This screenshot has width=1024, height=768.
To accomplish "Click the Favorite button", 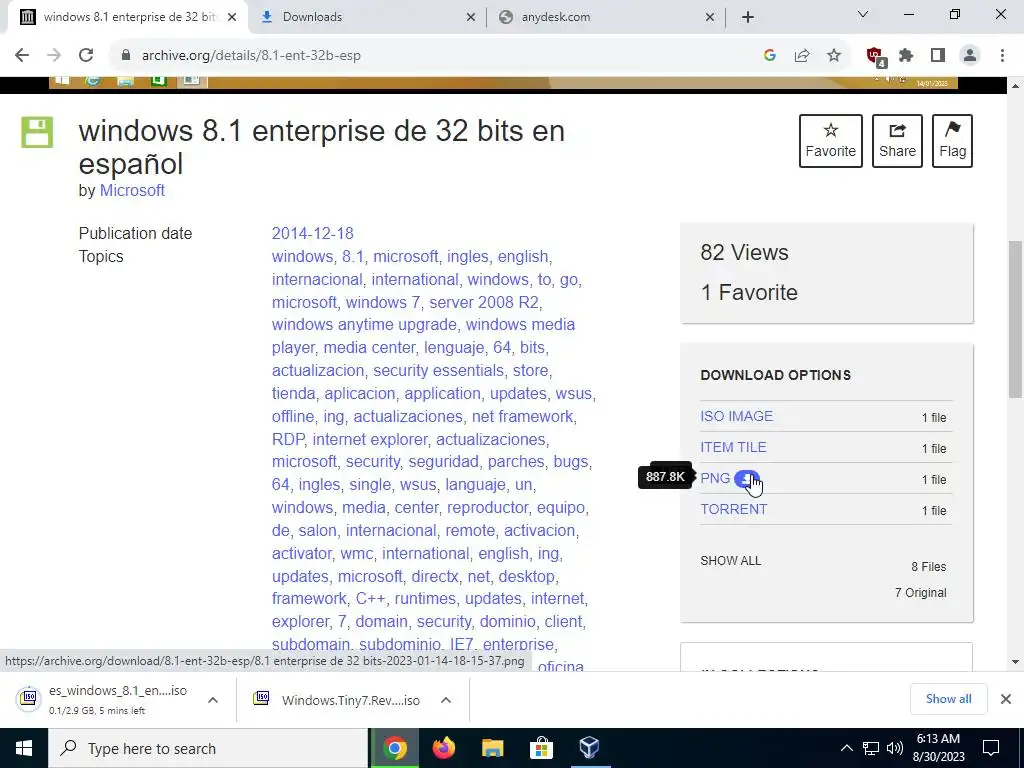I will [x=831, y=141].
